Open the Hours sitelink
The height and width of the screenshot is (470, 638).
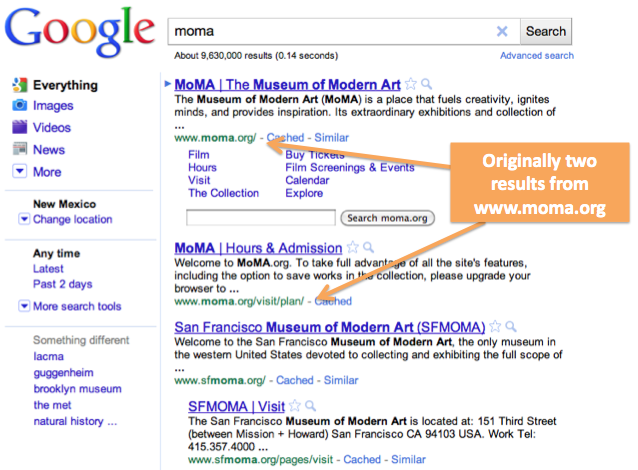202,167
